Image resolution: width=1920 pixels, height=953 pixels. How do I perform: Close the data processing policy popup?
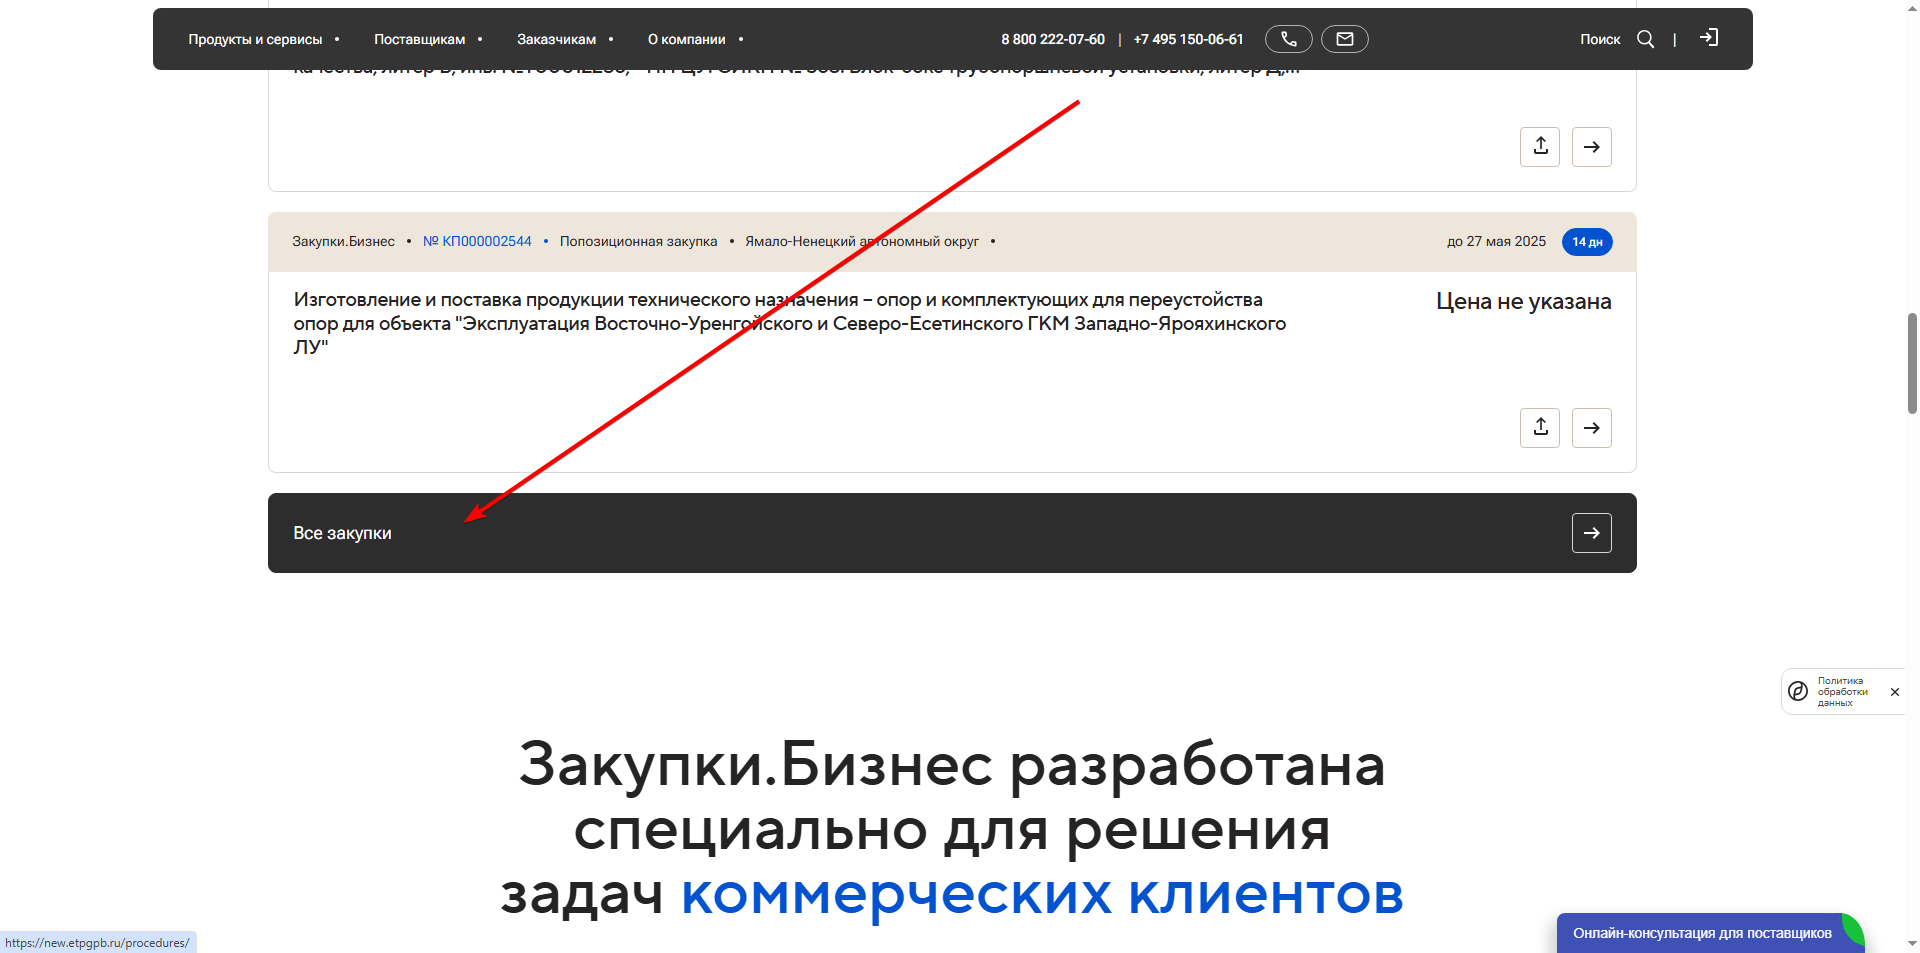tap(1894, 692)
